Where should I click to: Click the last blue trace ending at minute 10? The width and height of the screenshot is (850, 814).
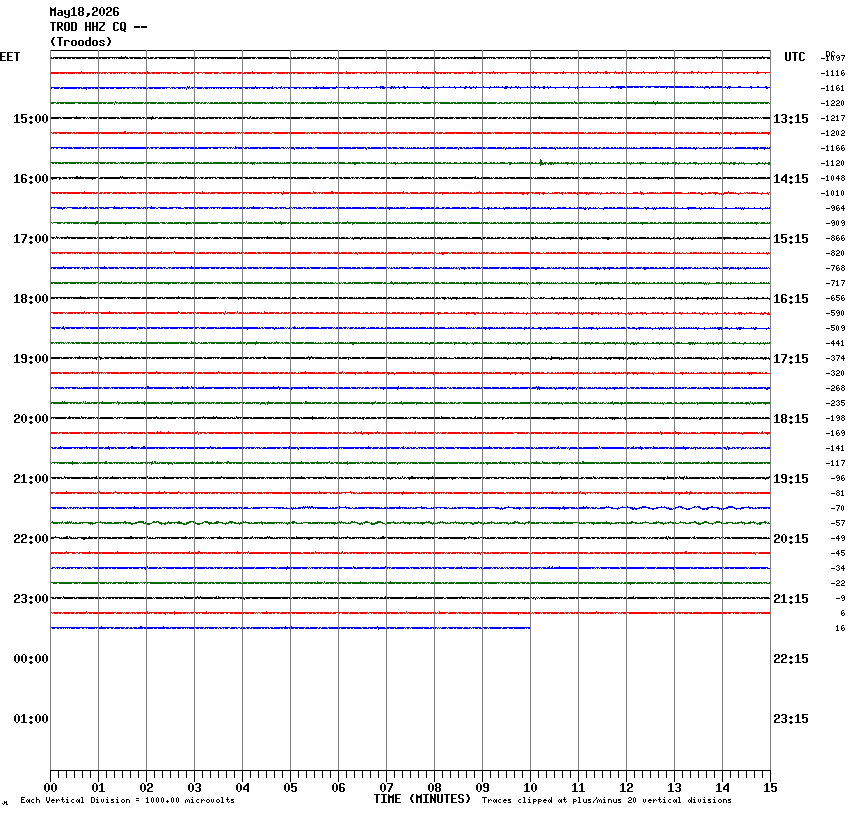click(290, 628)
